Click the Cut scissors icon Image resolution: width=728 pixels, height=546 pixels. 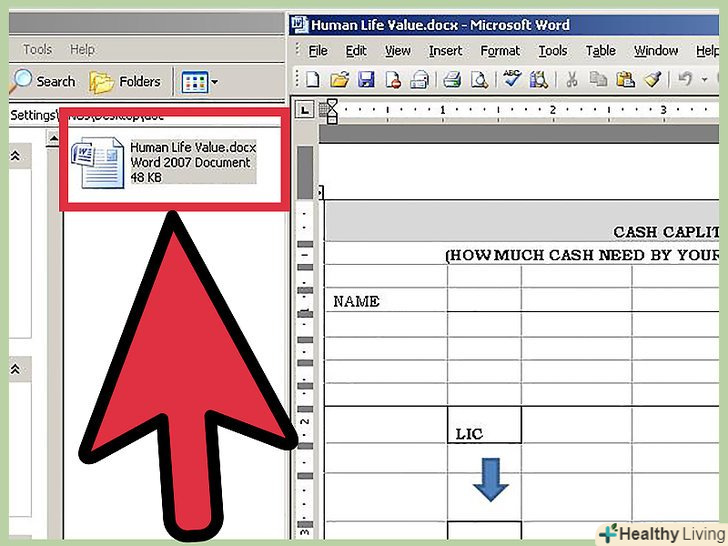[572, 79]
